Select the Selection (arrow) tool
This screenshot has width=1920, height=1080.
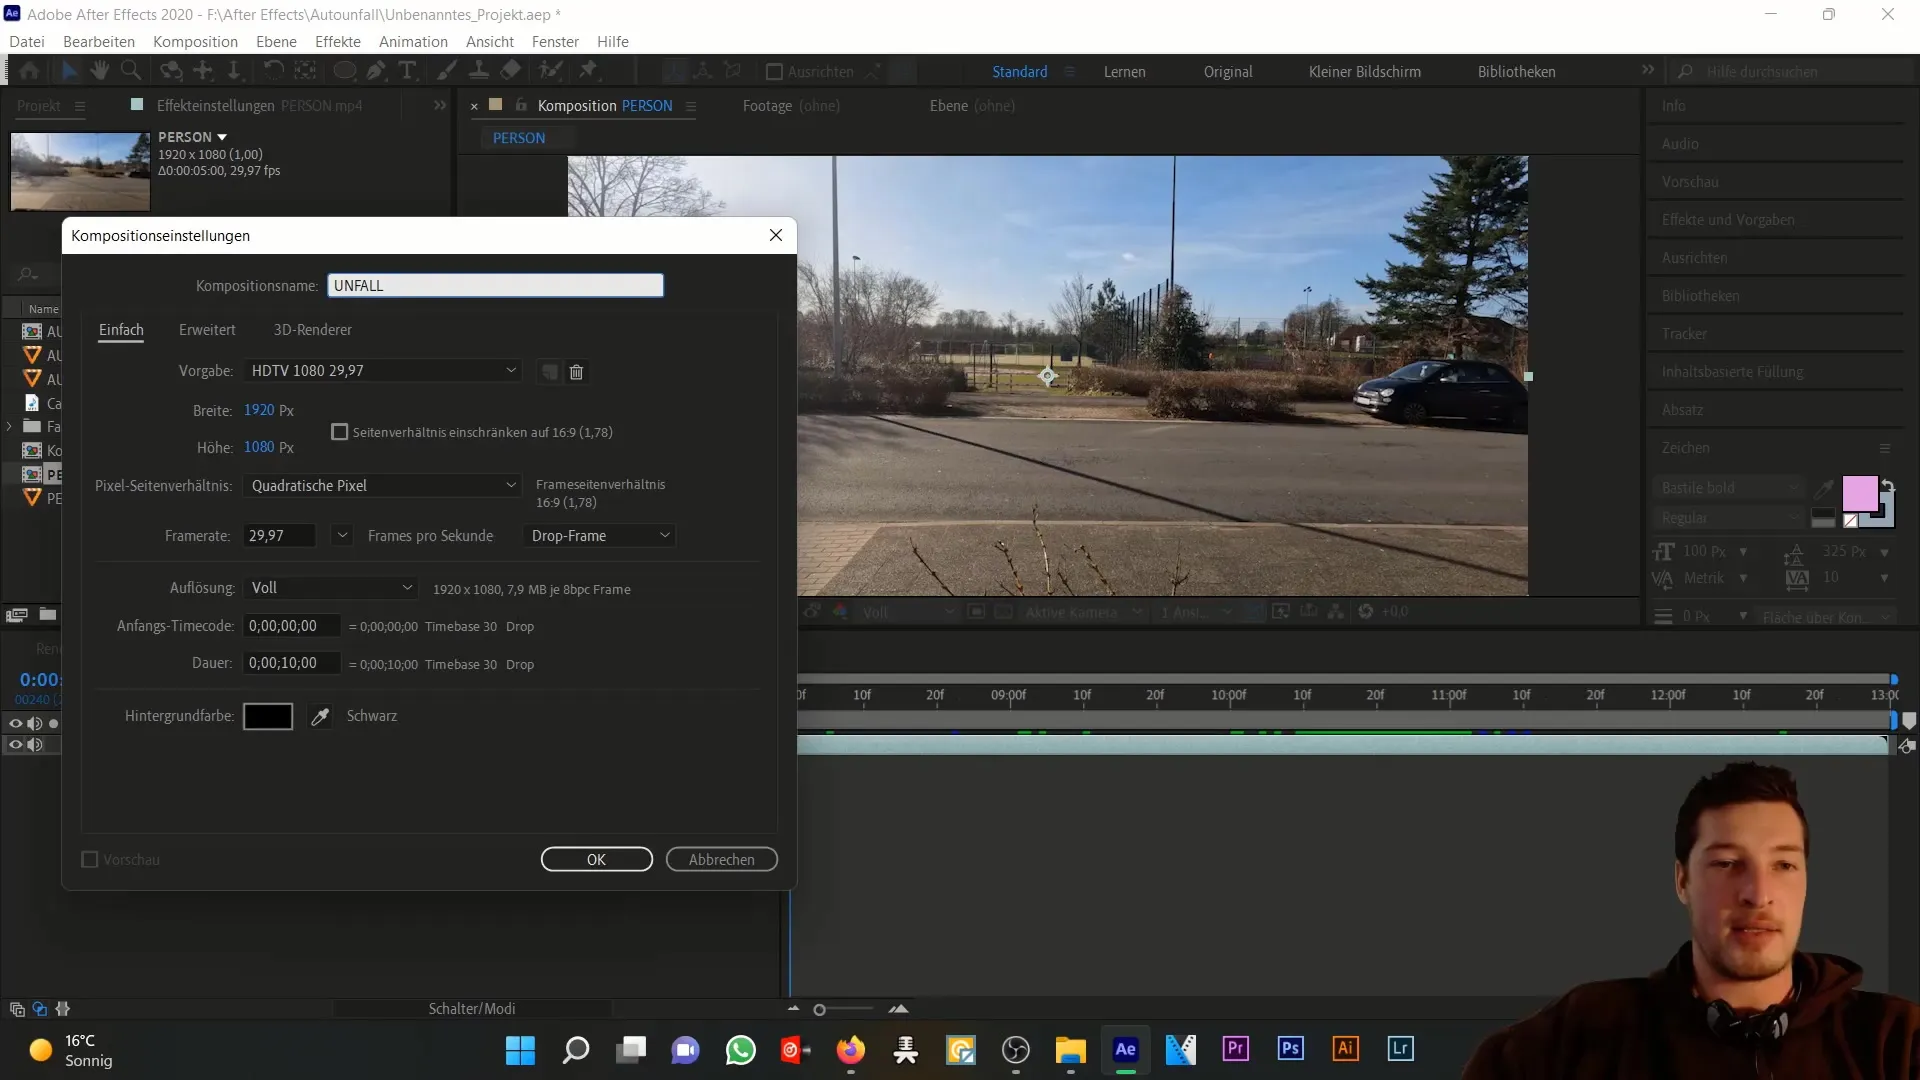(x=69, y=71)
